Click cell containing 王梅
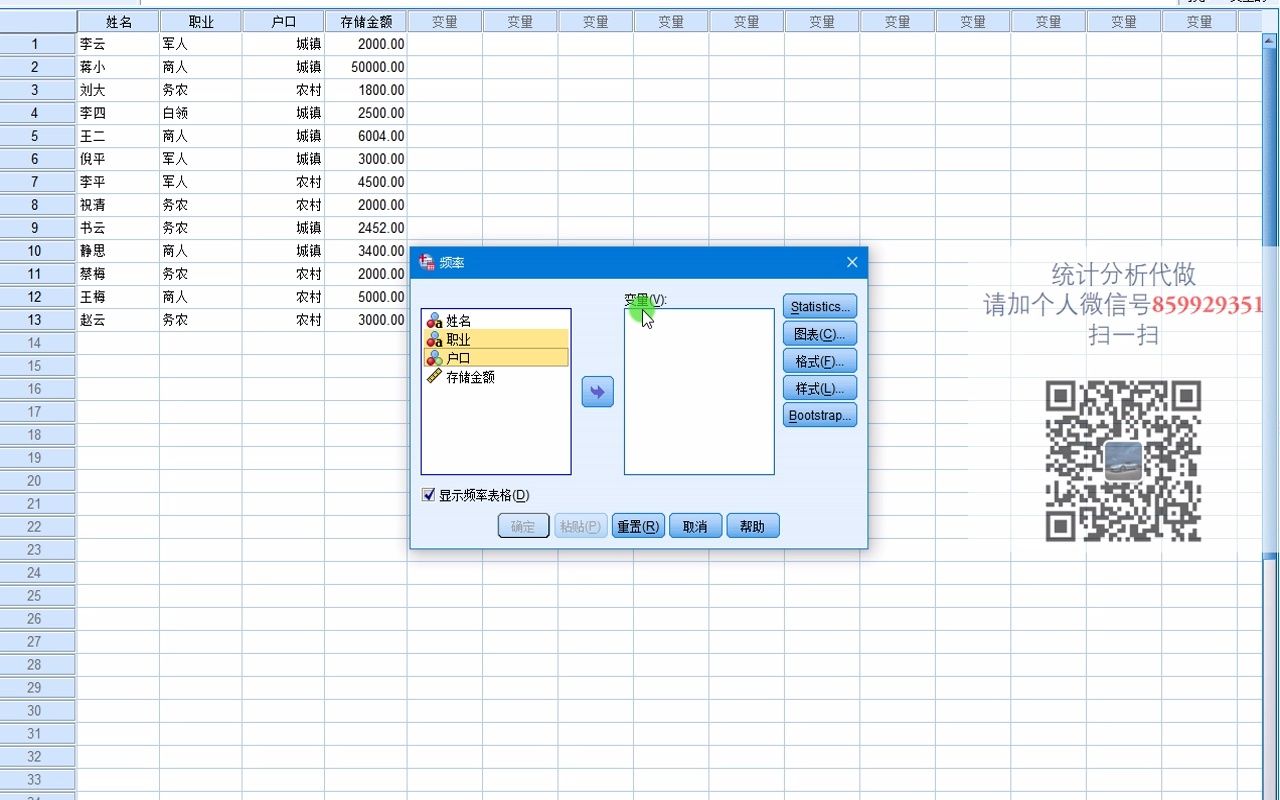1280x800 pixels. pyautogui.click(x=118, y=297)
